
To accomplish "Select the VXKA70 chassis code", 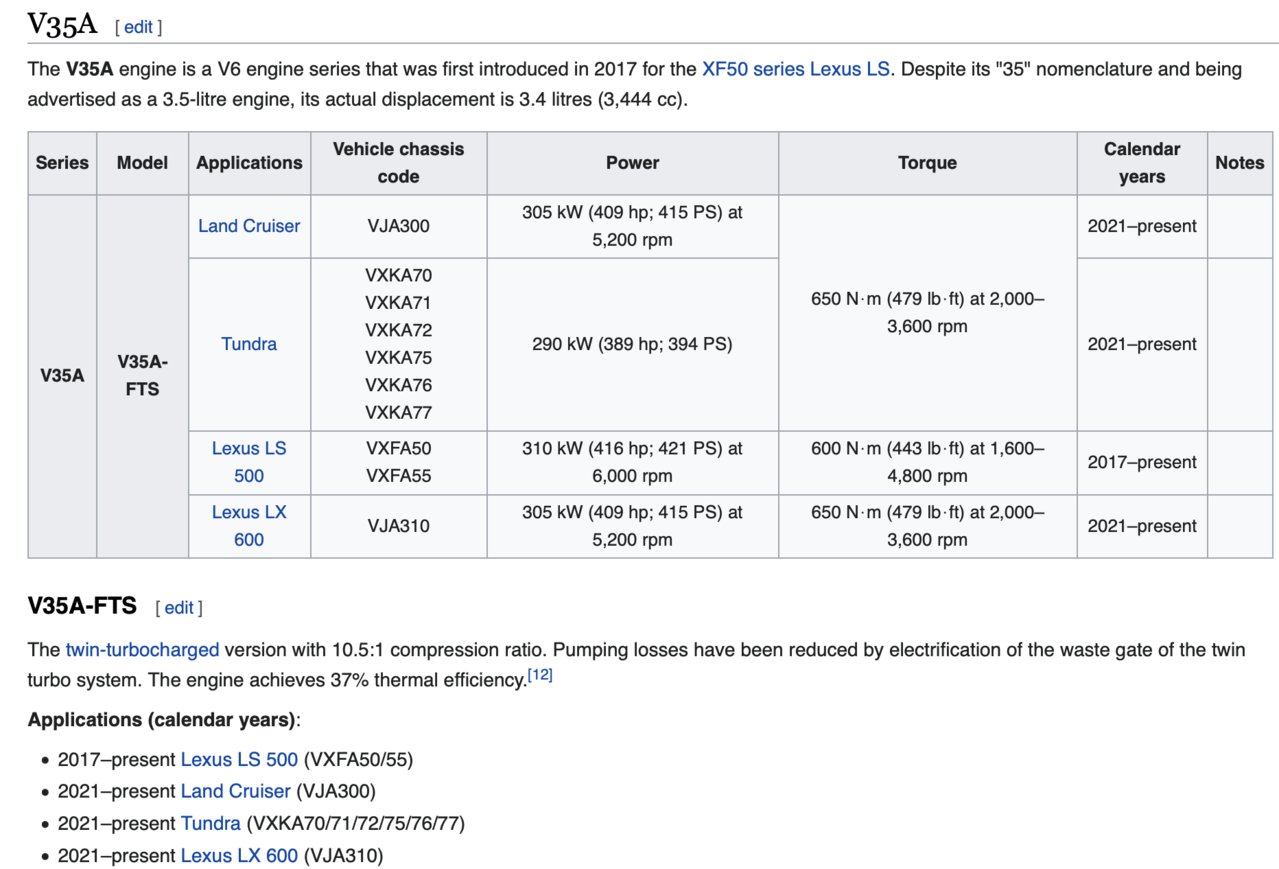I will click(x=398, y=275).
